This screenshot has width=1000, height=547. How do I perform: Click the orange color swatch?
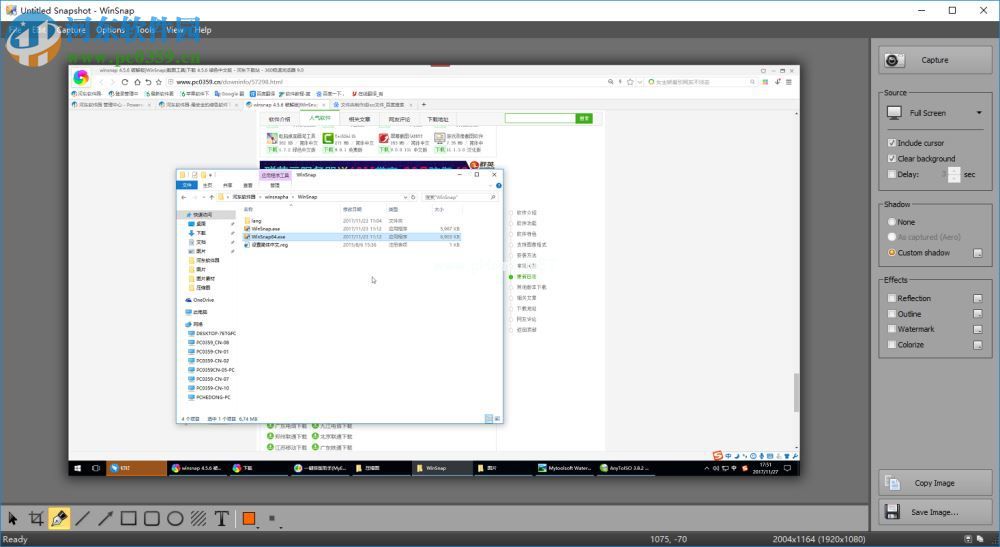249,518
